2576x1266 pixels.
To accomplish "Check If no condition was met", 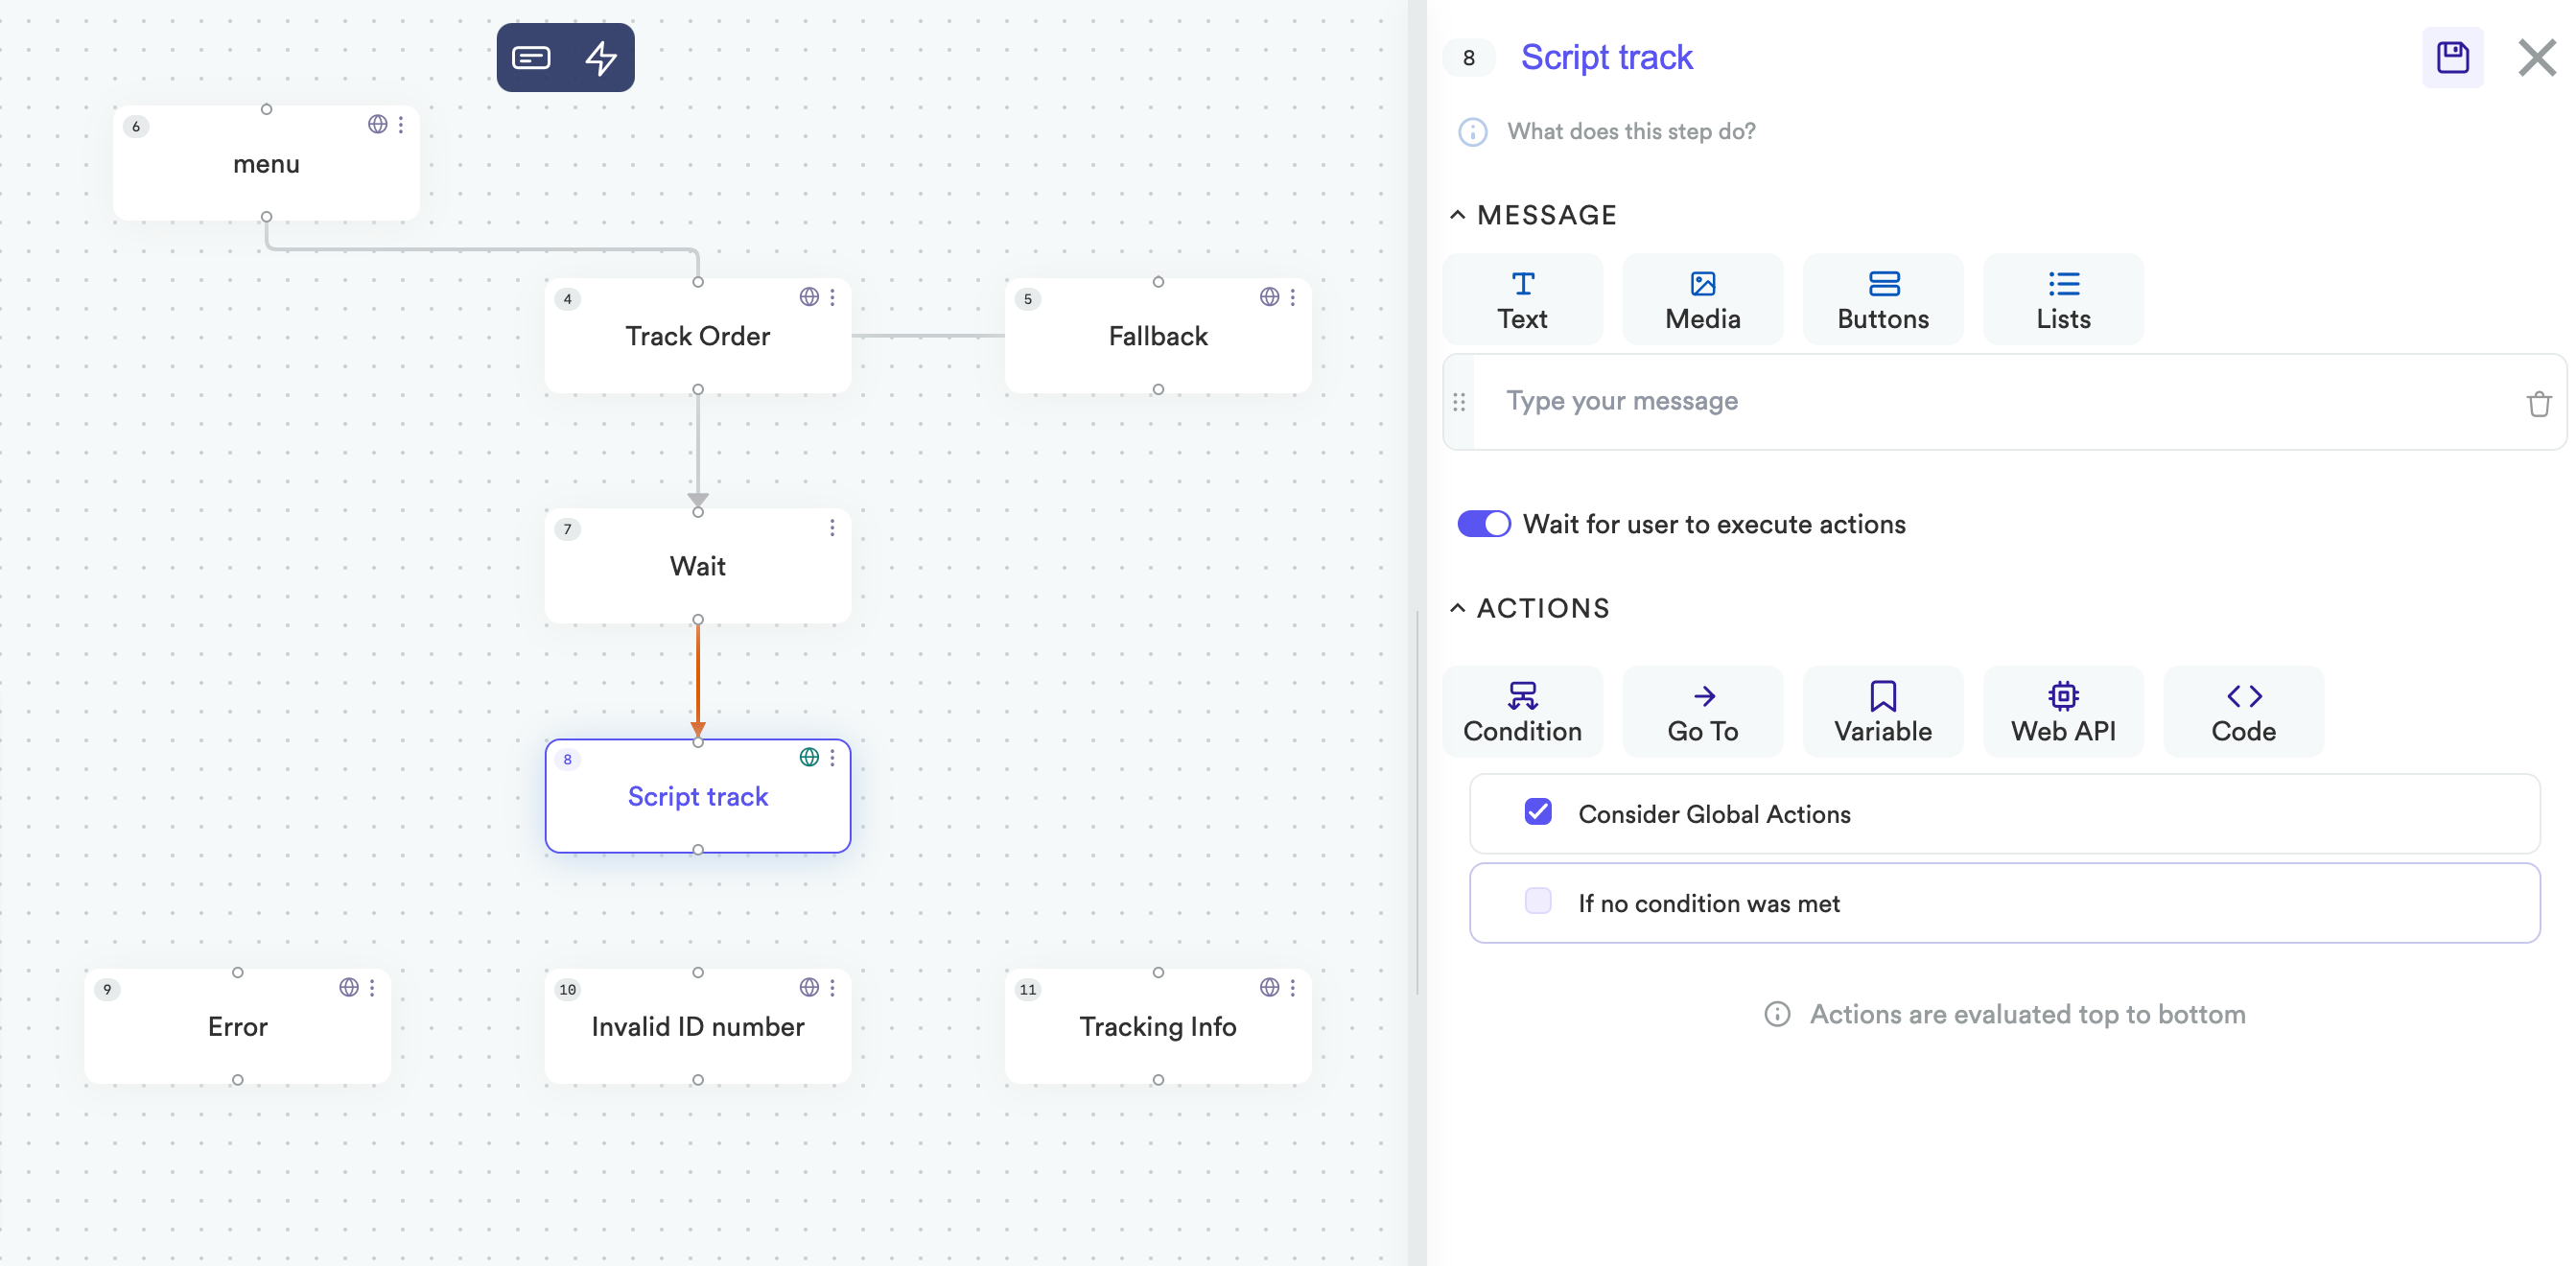I will coord(1537,902).
